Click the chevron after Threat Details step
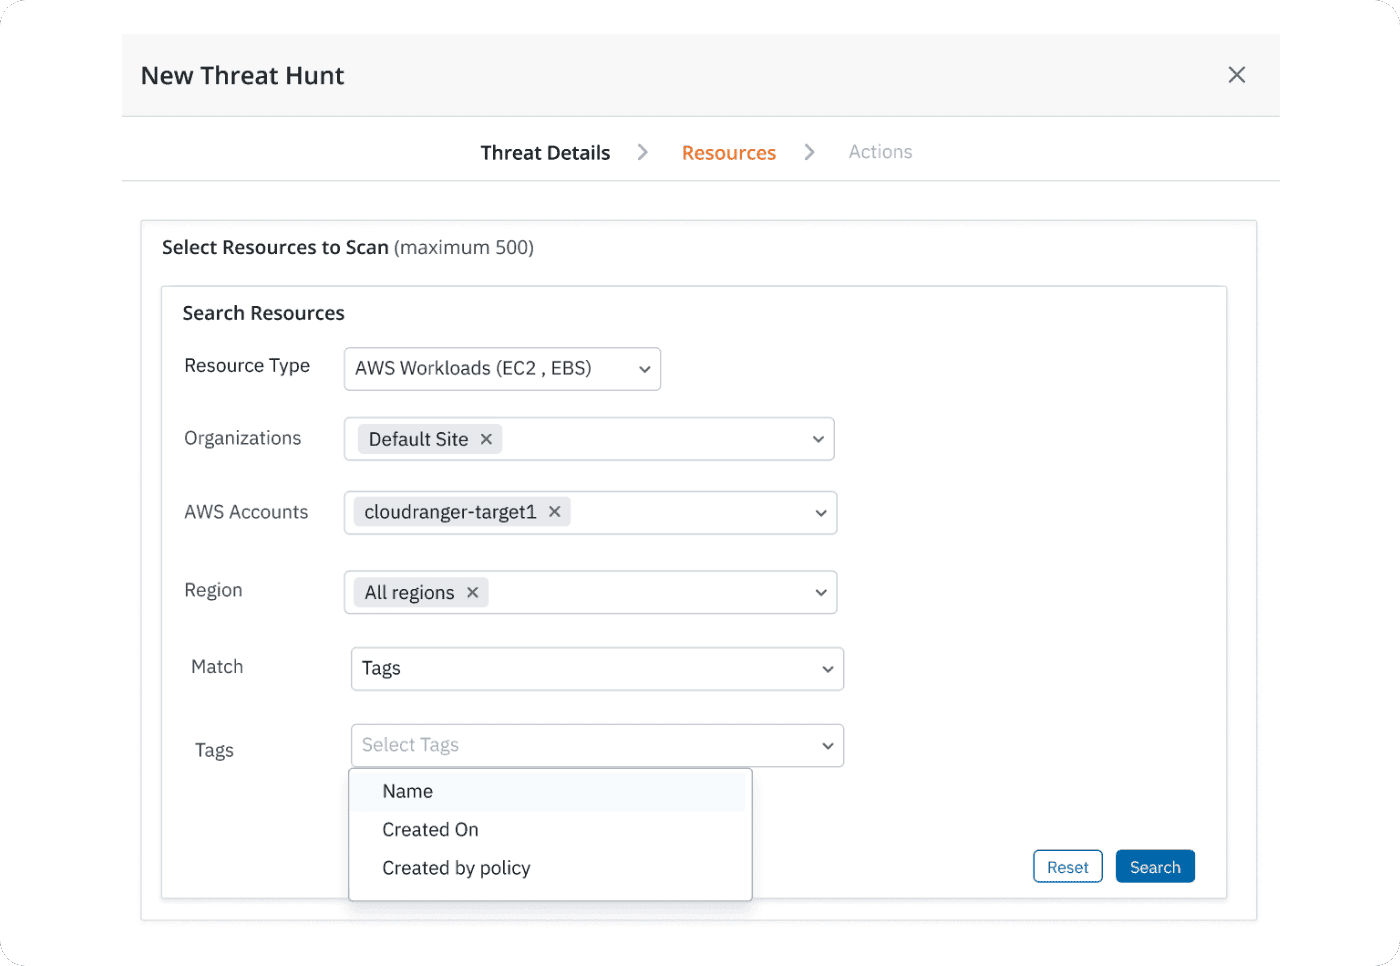 (643, 152)
